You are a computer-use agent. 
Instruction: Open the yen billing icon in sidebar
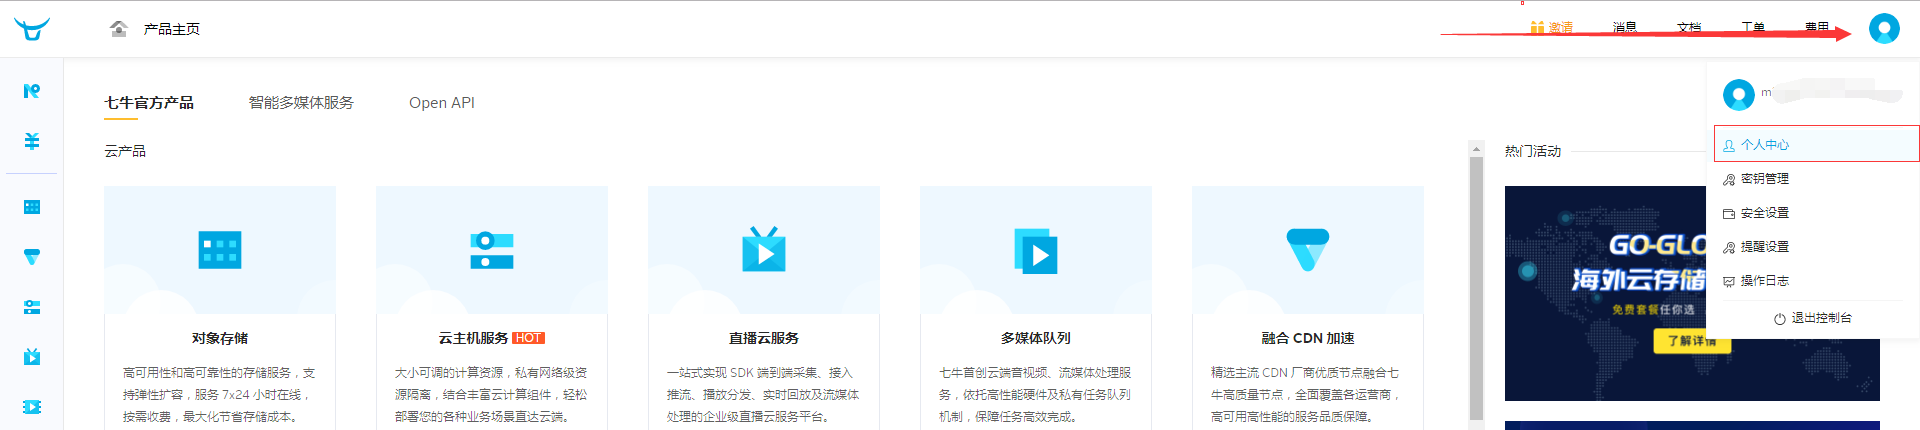[32, 141]
